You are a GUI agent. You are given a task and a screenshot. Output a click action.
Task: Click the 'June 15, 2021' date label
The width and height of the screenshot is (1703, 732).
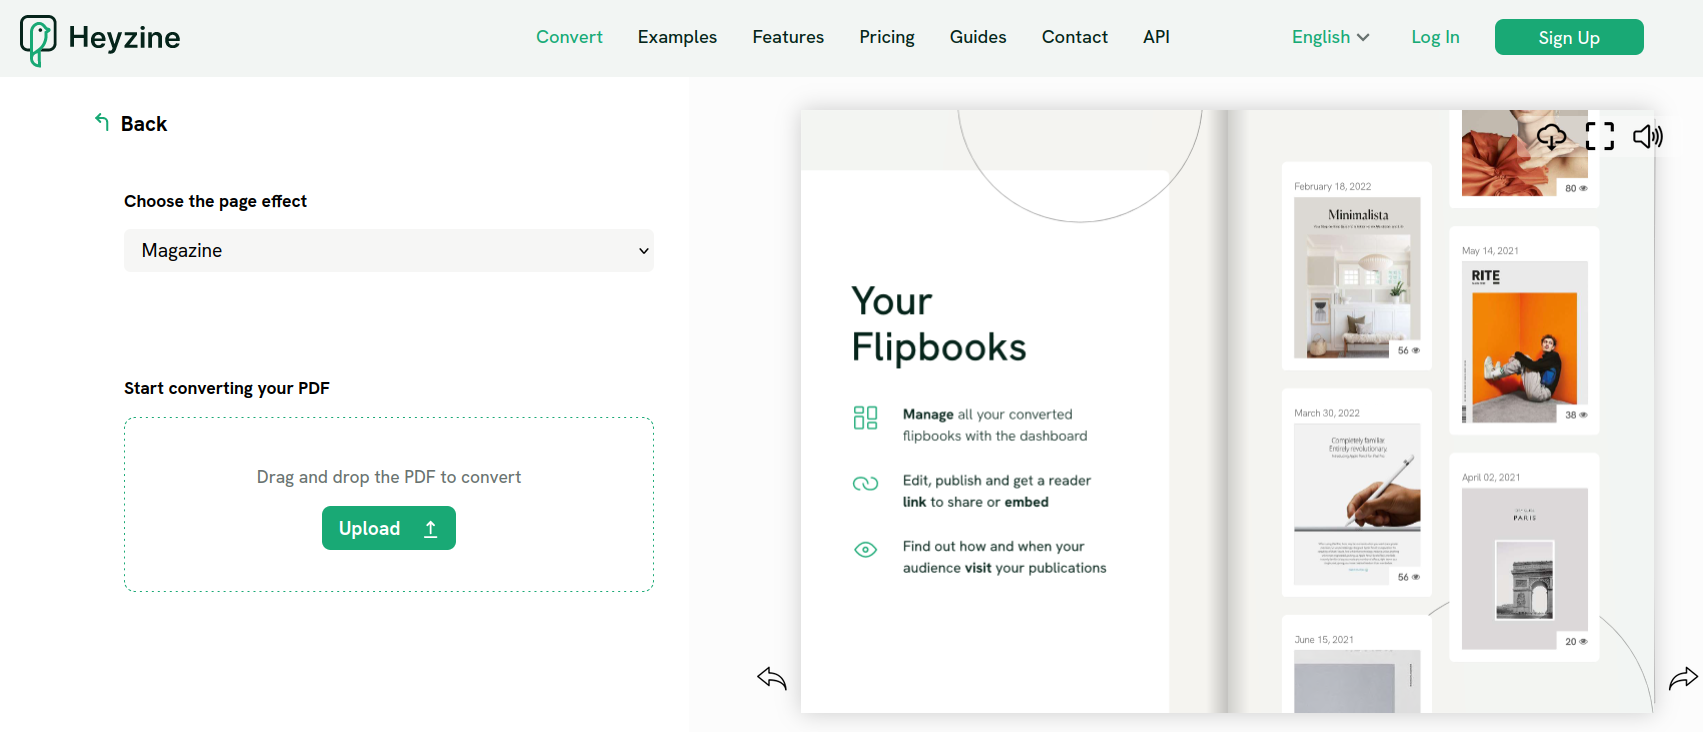pyautogui.click(x=1324, y=640)
